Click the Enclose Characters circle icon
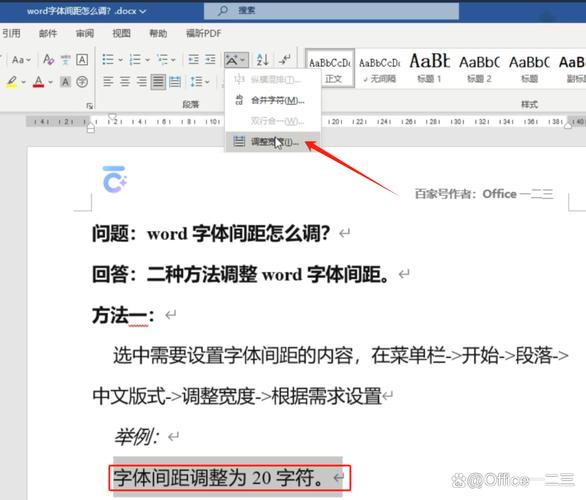586x500 pixels. click(x=82, y=81)
